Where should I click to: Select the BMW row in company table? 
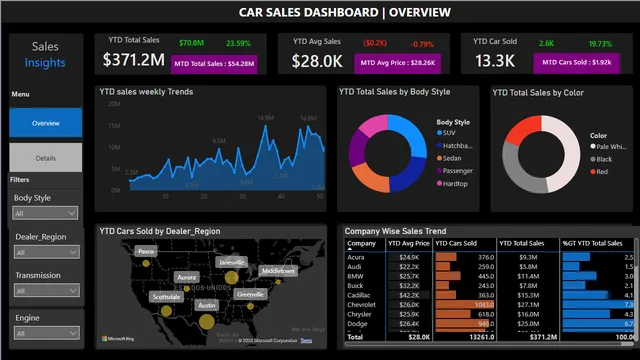(490, 276)
